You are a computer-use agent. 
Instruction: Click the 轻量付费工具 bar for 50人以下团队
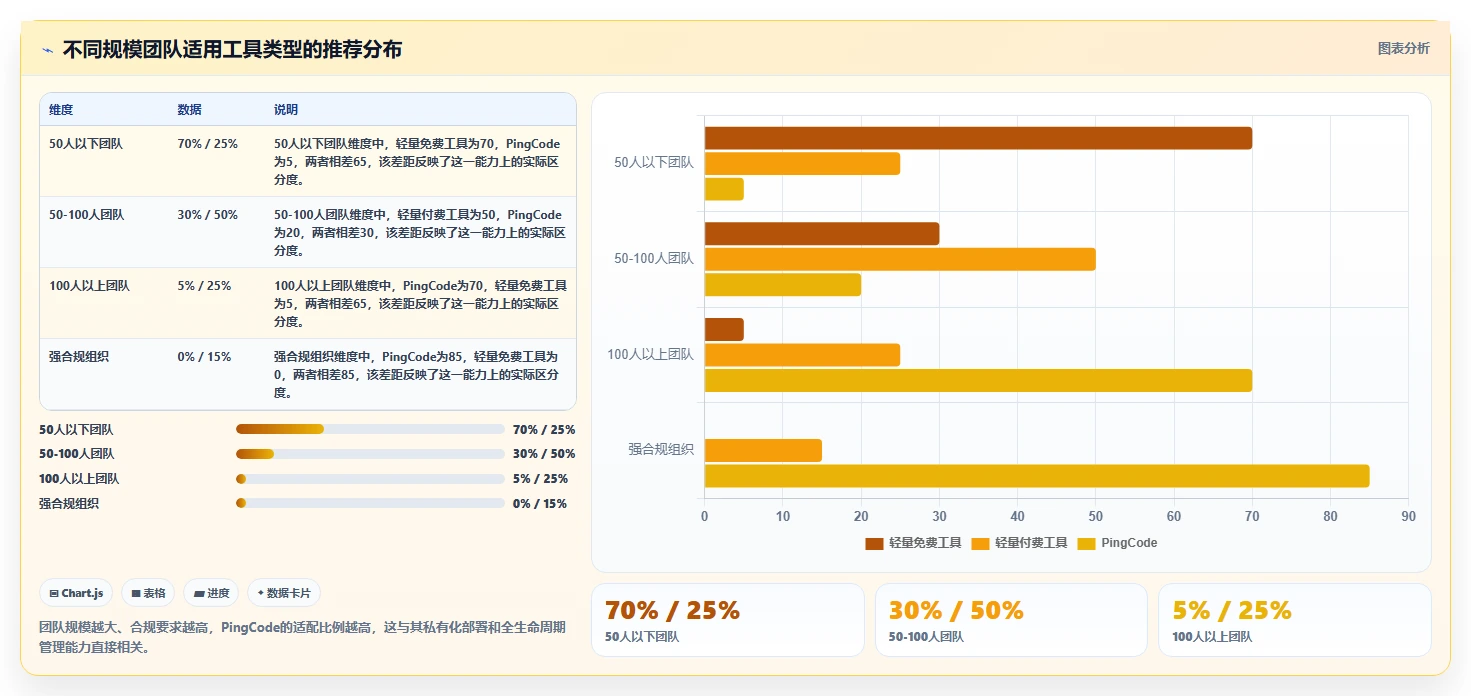pyautogui.click(x=802, y=163)
